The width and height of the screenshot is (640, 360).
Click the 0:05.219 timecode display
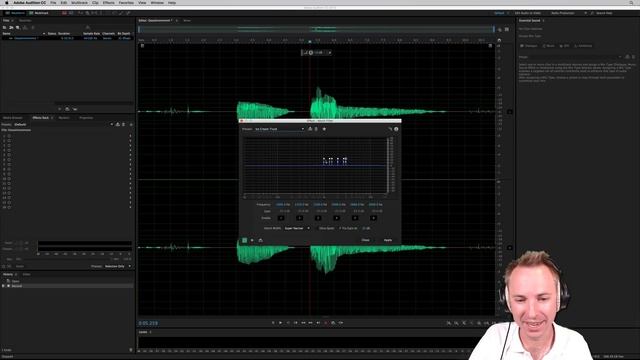coord(148,323)
